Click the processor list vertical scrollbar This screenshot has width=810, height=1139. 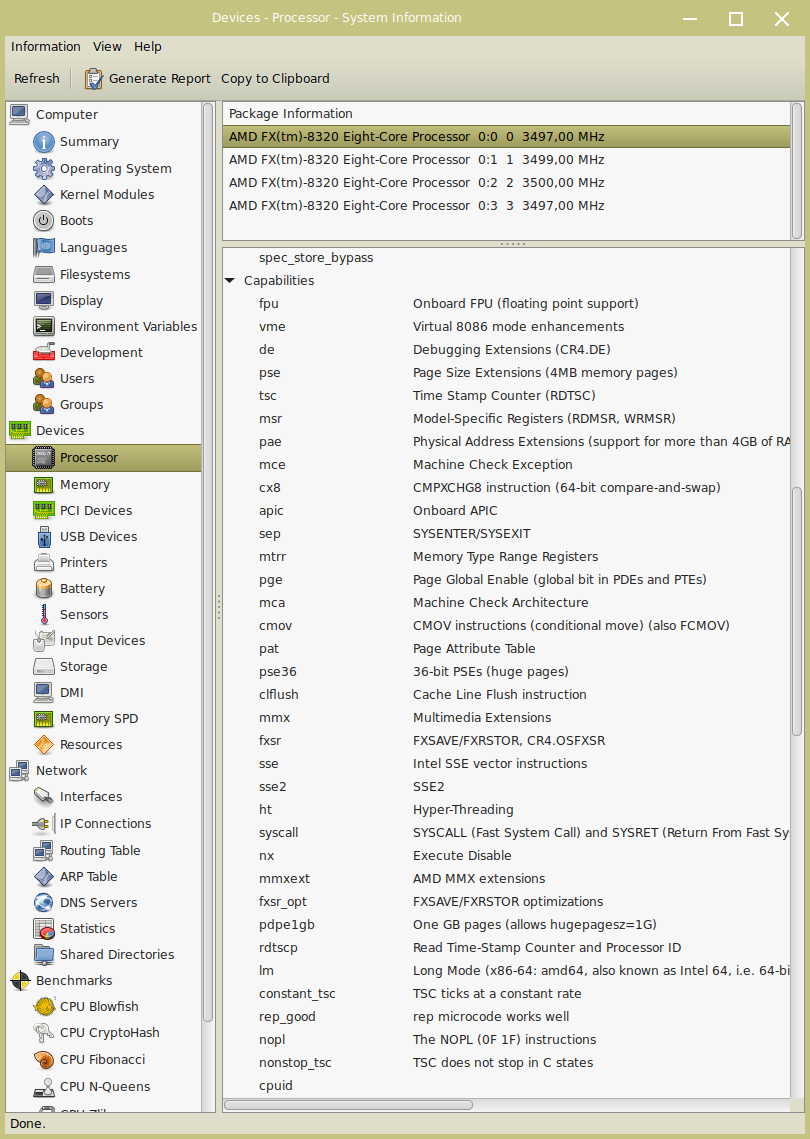click(x=797, y=171)
